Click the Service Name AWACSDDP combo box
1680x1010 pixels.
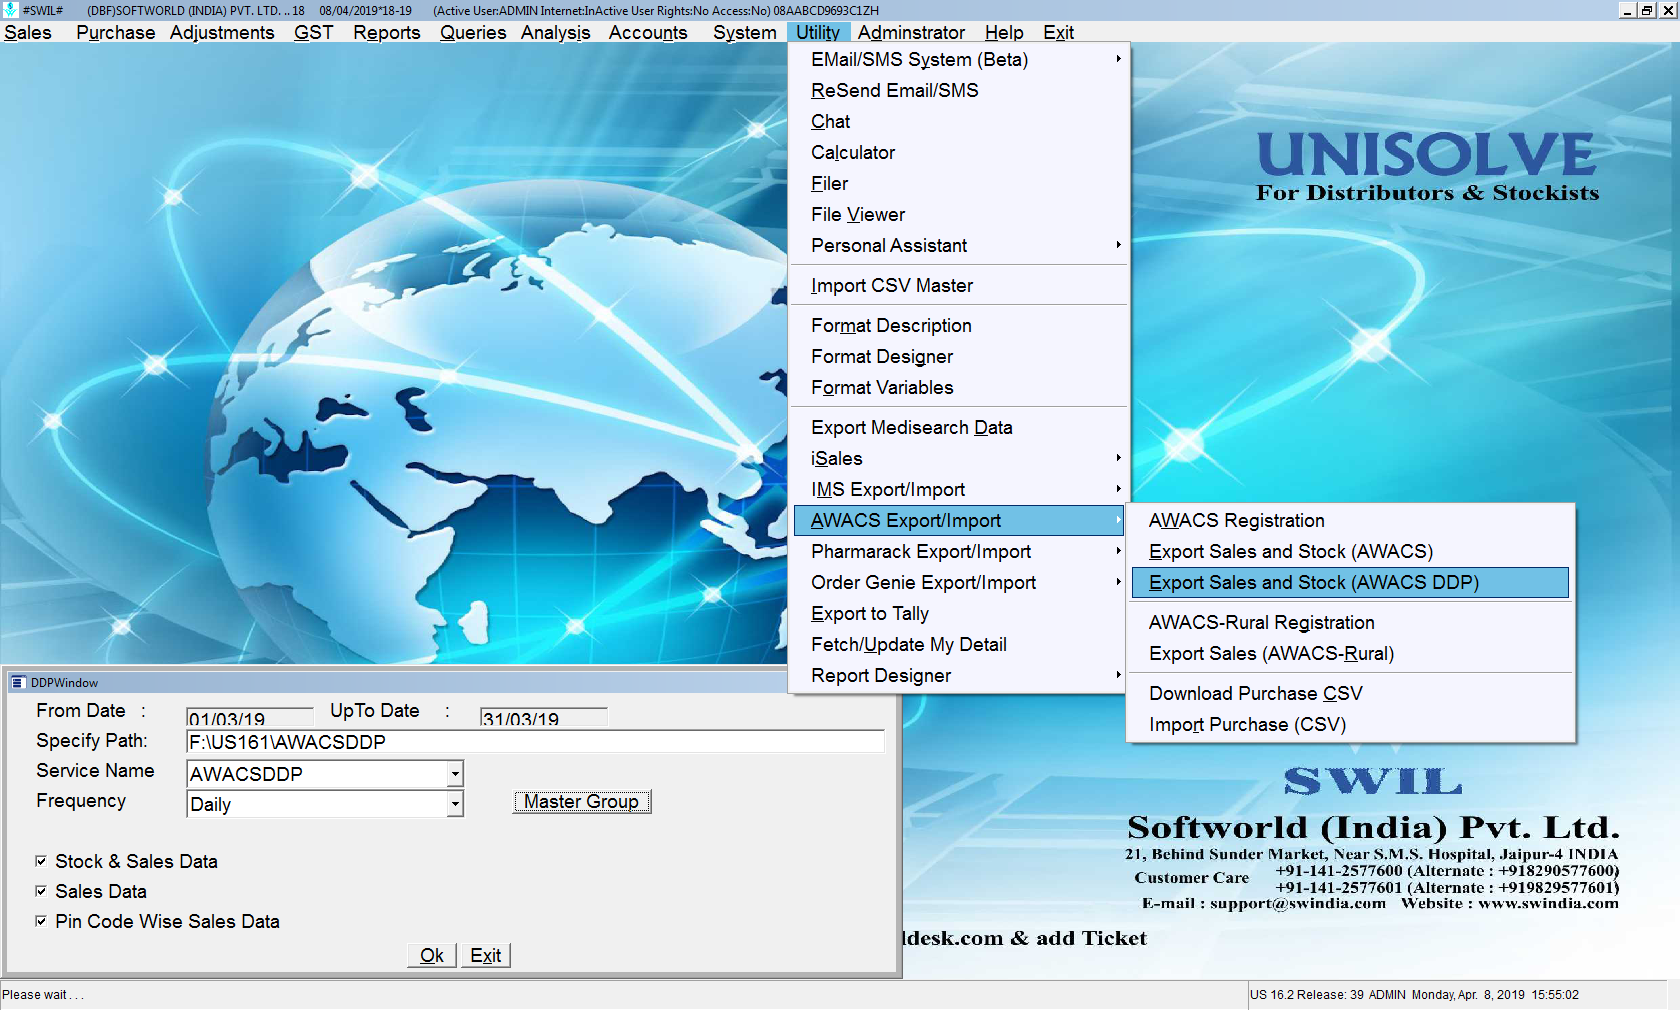tap(325, 774)
